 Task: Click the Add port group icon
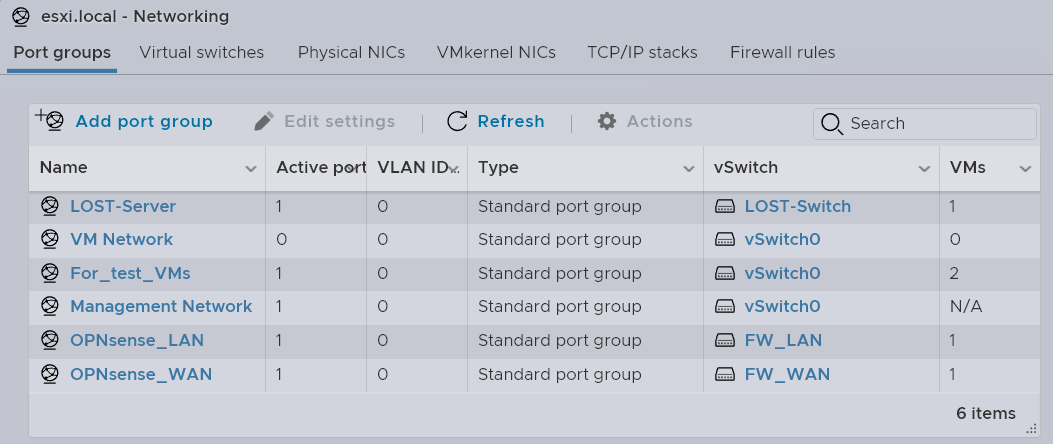[50, 121]
